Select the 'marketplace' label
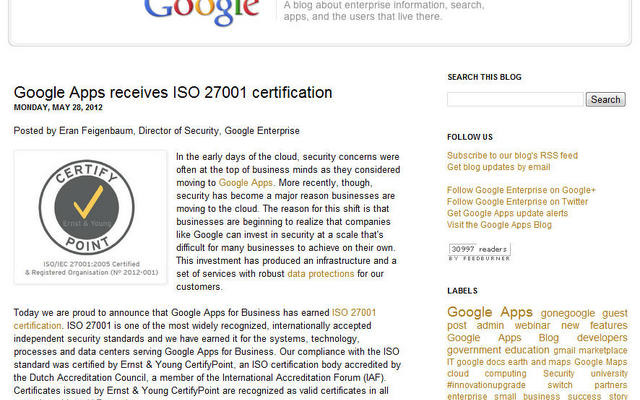Screen dimensions: 640x400 [603, 351]
